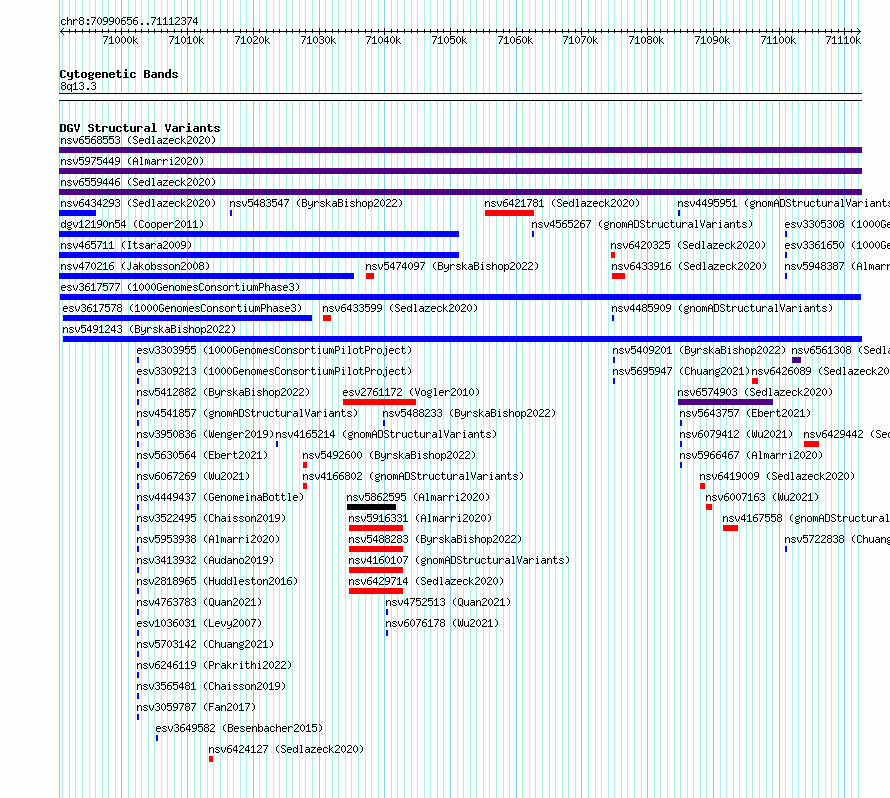Screen dimensions: 890x798
Task: Click nsv6007163 (Wu2021) label
Action: coord(763,497)
